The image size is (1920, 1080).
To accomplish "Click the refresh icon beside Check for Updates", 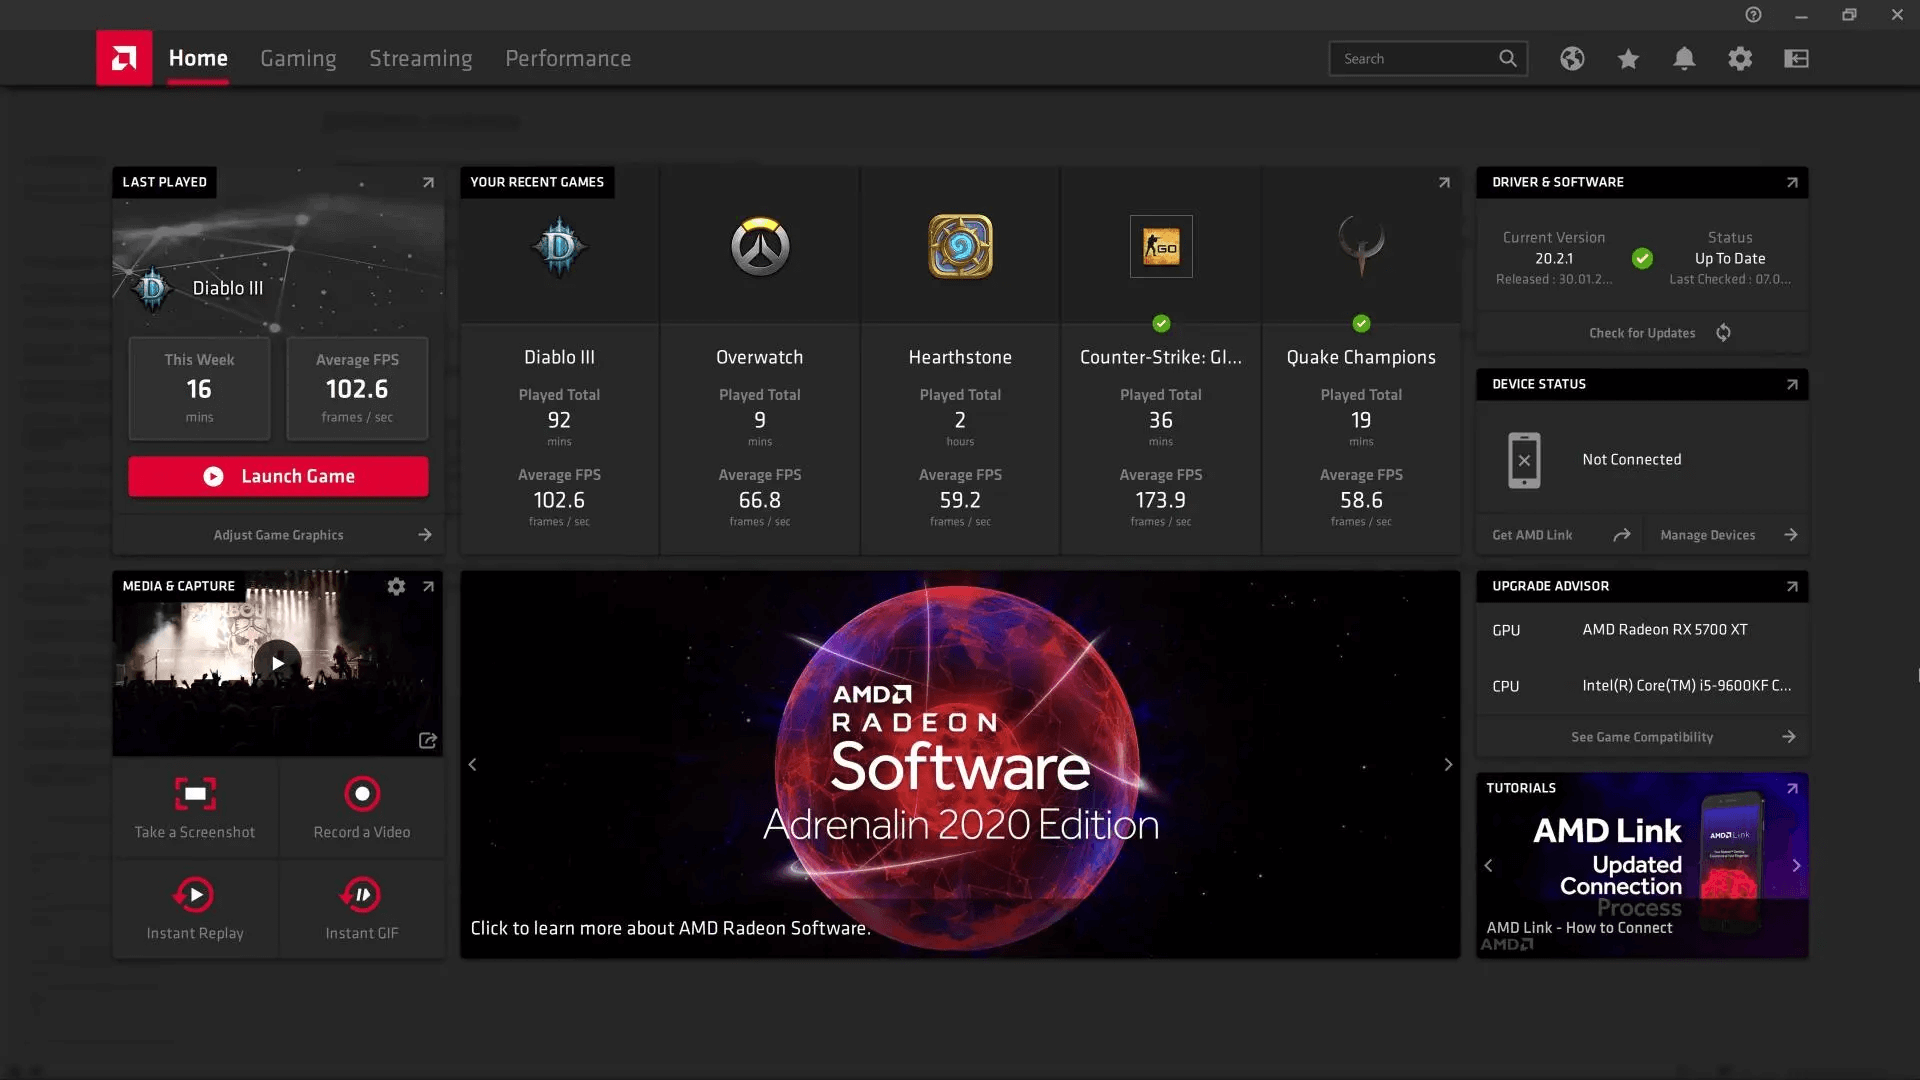I will [x=1723, y=333].
